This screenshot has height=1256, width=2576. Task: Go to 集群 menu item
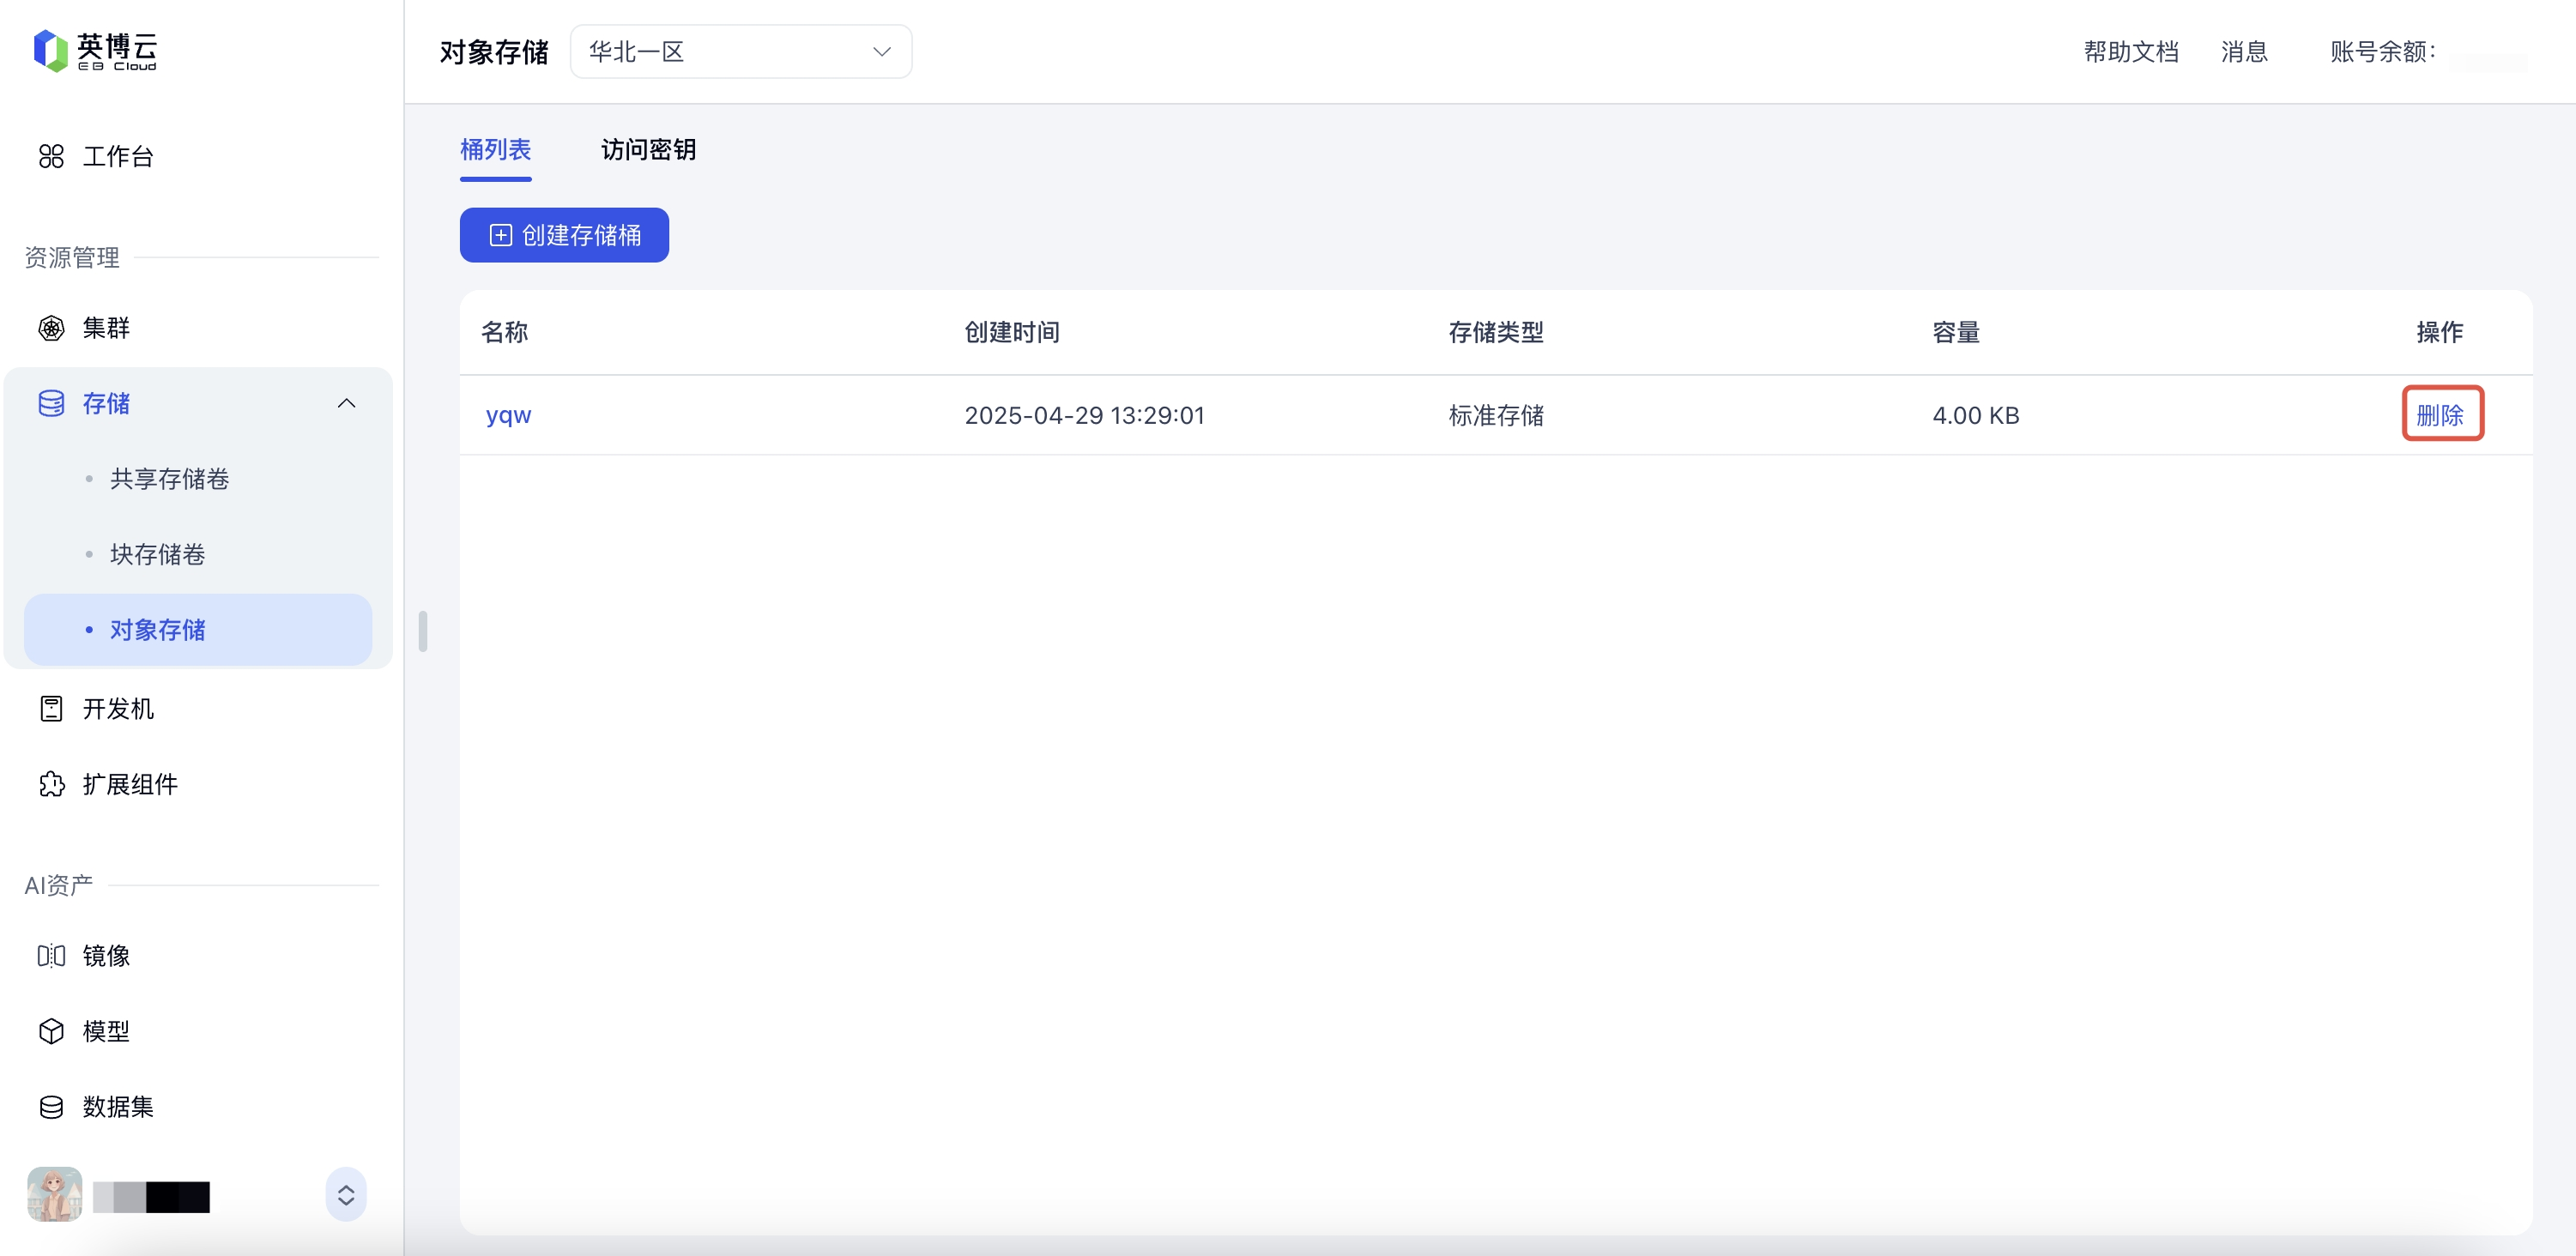point(106,328)
